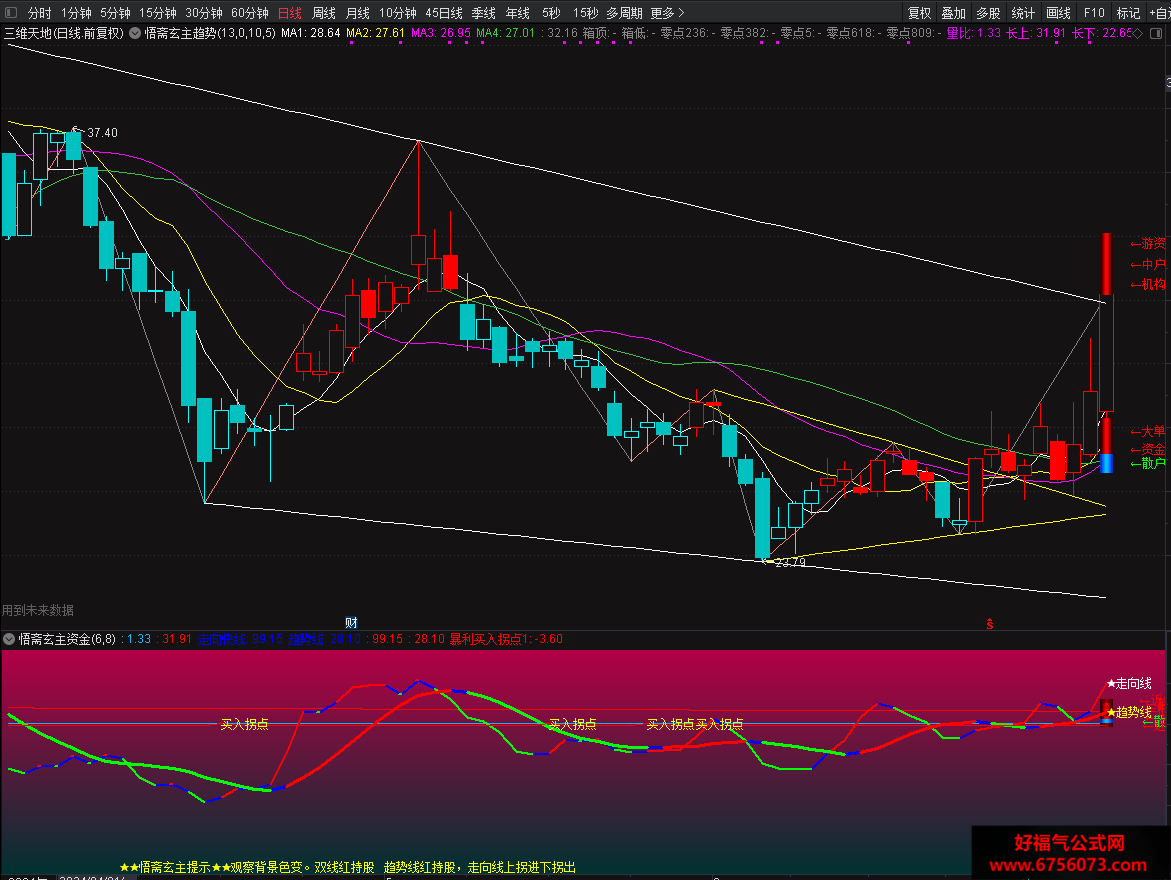Click the 多股 multi-stock view
The image size is (1171, 880).
(988, 13)
